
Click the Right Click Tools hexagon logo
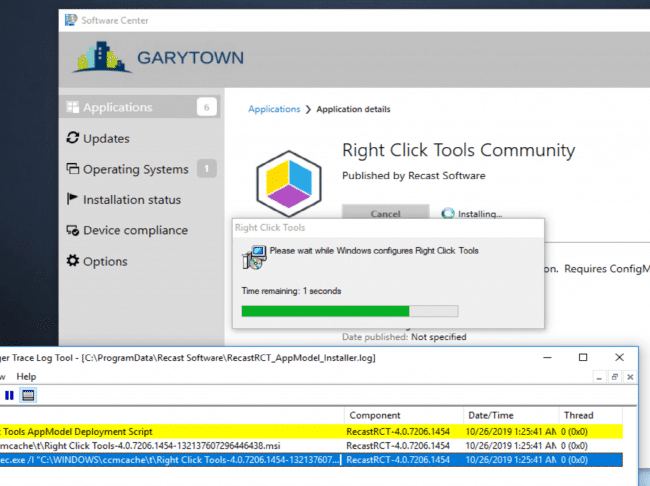tap(287, 176)
